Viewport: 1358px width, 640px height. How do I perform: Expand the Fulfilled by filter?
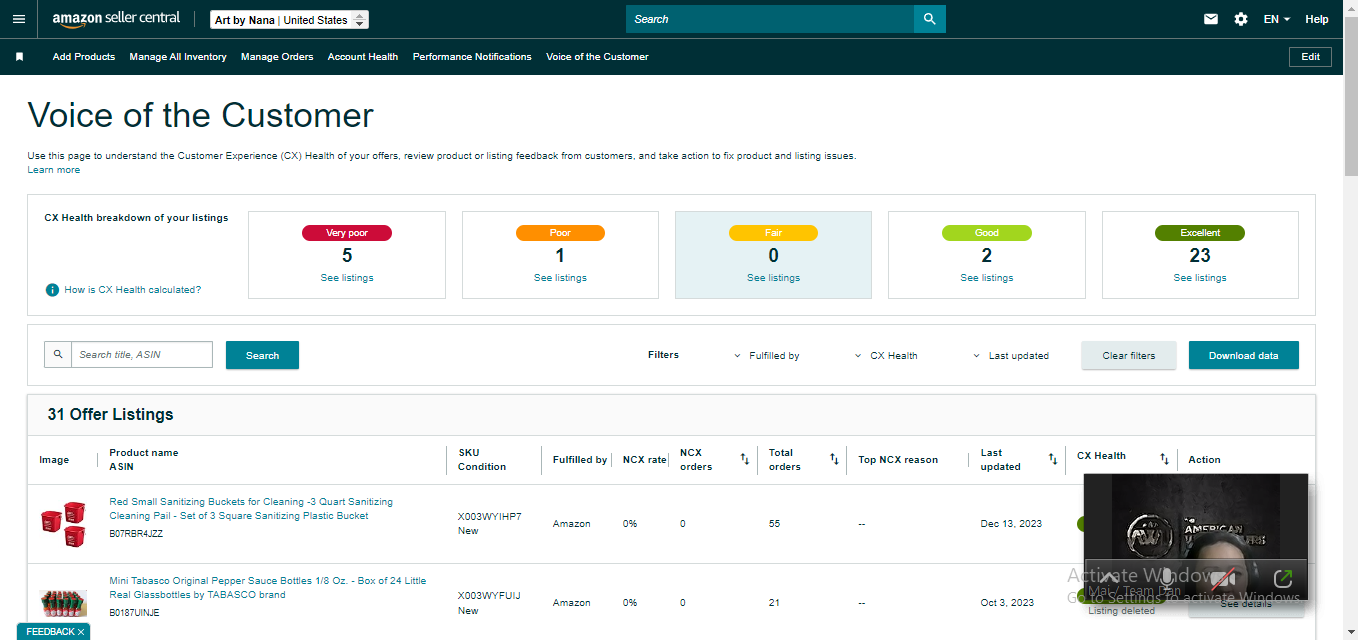767,355
